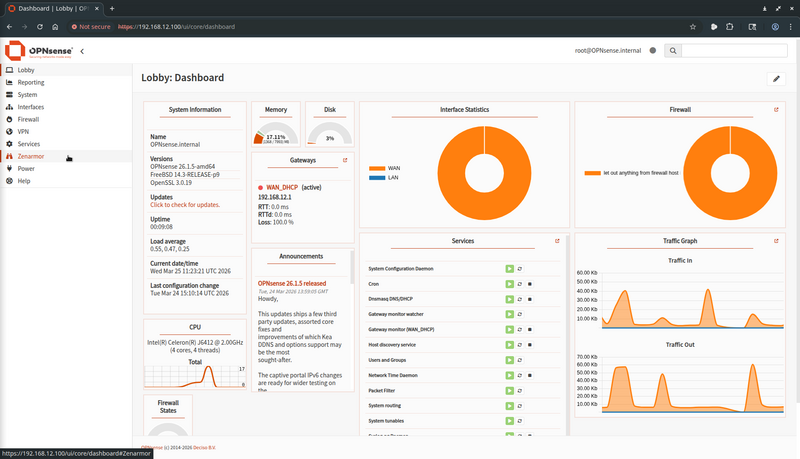The height and width of the screenshot is (459, 800).
Task: Toggle the LAN legend in Interface Statistics
Action: click(384, 177)
